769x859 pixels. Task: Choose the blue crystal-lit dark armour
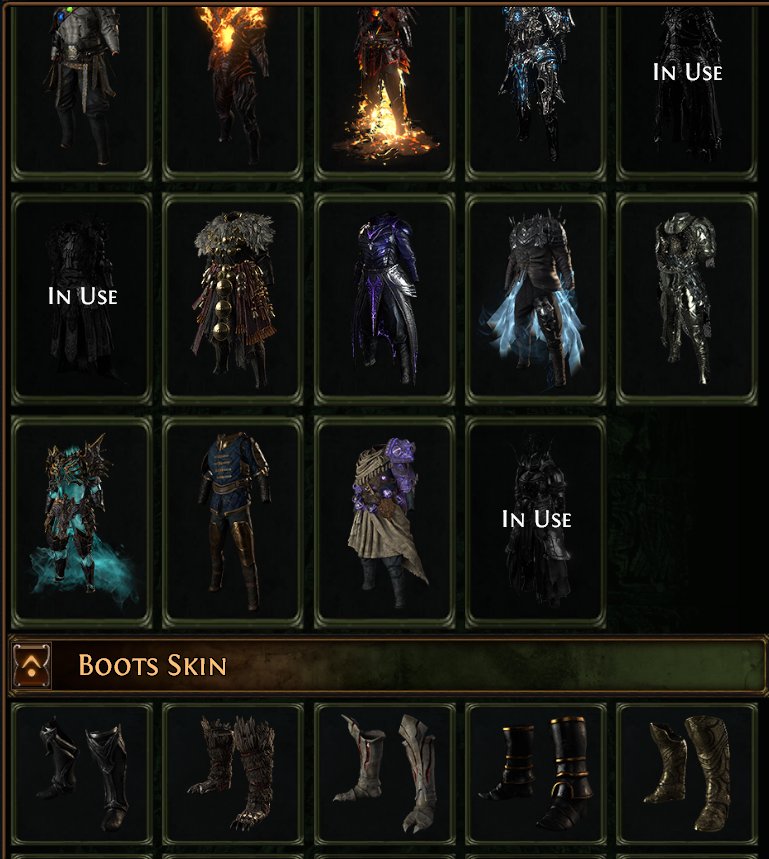[536, 90]
